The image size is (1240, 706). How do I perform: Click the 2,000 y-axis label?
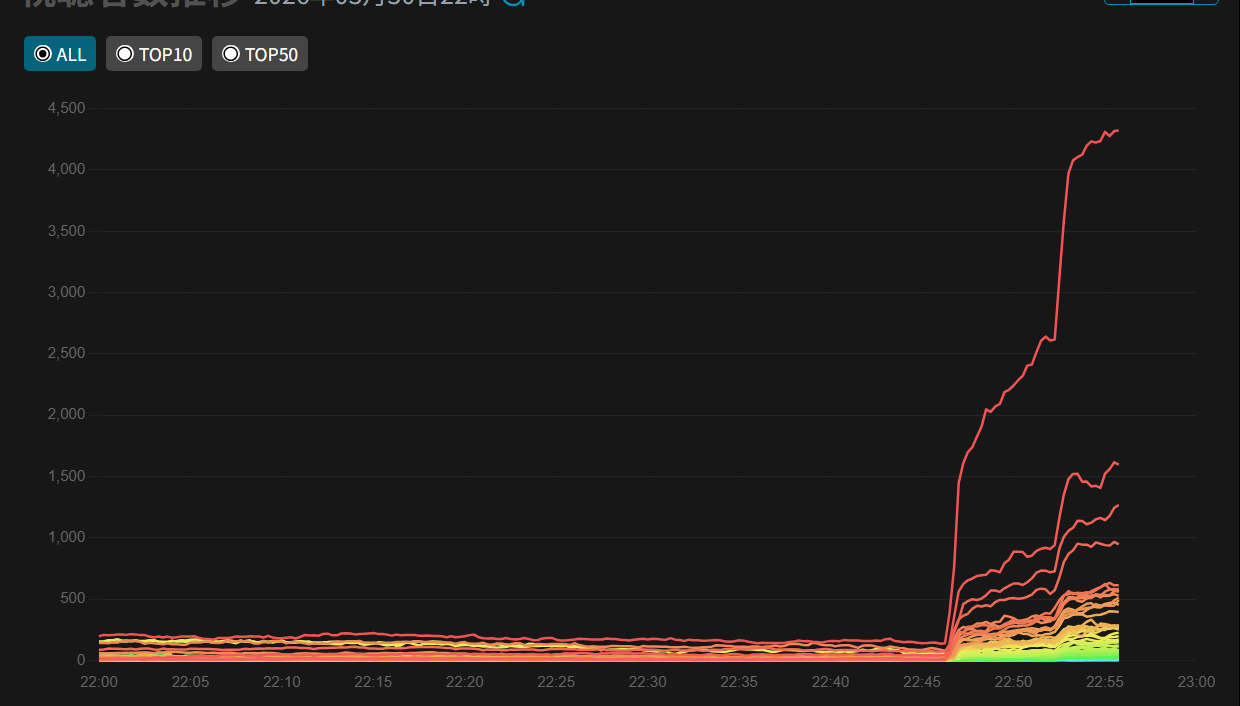click(x=67, y=415)
